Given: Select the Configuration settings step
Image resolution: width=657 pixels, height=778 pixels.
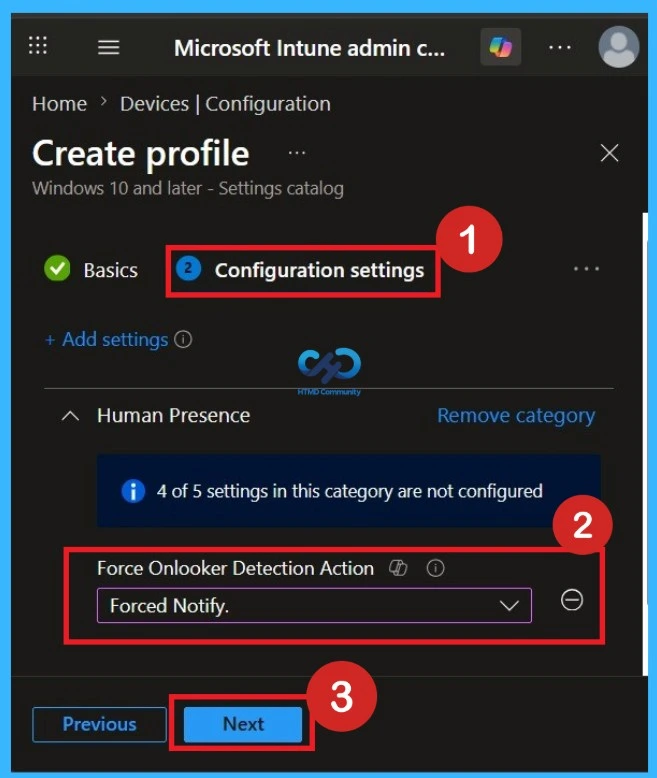Looking at the screenshot, I should (301, 270).
